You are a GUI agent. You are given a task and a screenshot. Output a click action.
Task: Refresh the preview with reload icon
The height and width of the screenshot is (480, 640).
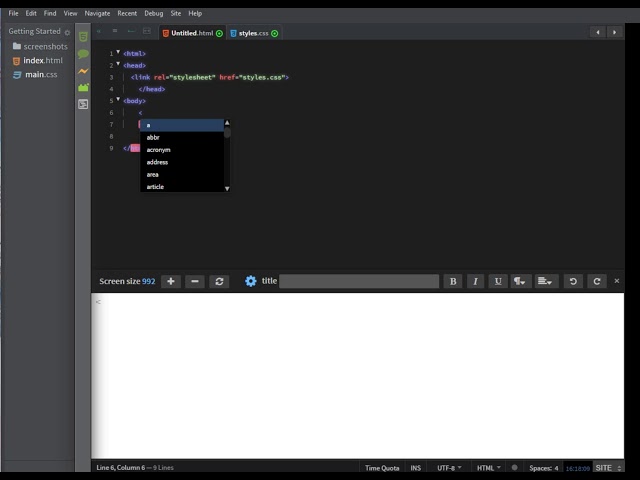coord(219,281)
